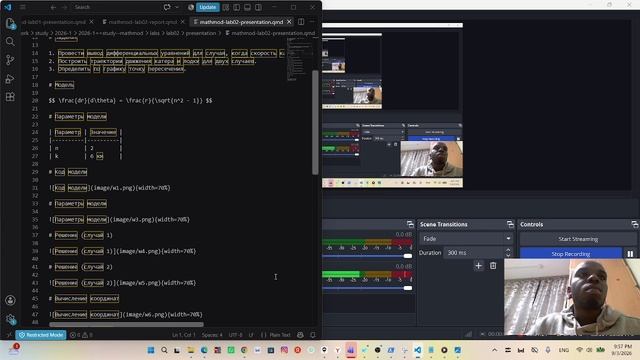The width and height of the screenshot is (640, 360).
Task: Go back with the navigation arrow
Action: coord(53,7)
